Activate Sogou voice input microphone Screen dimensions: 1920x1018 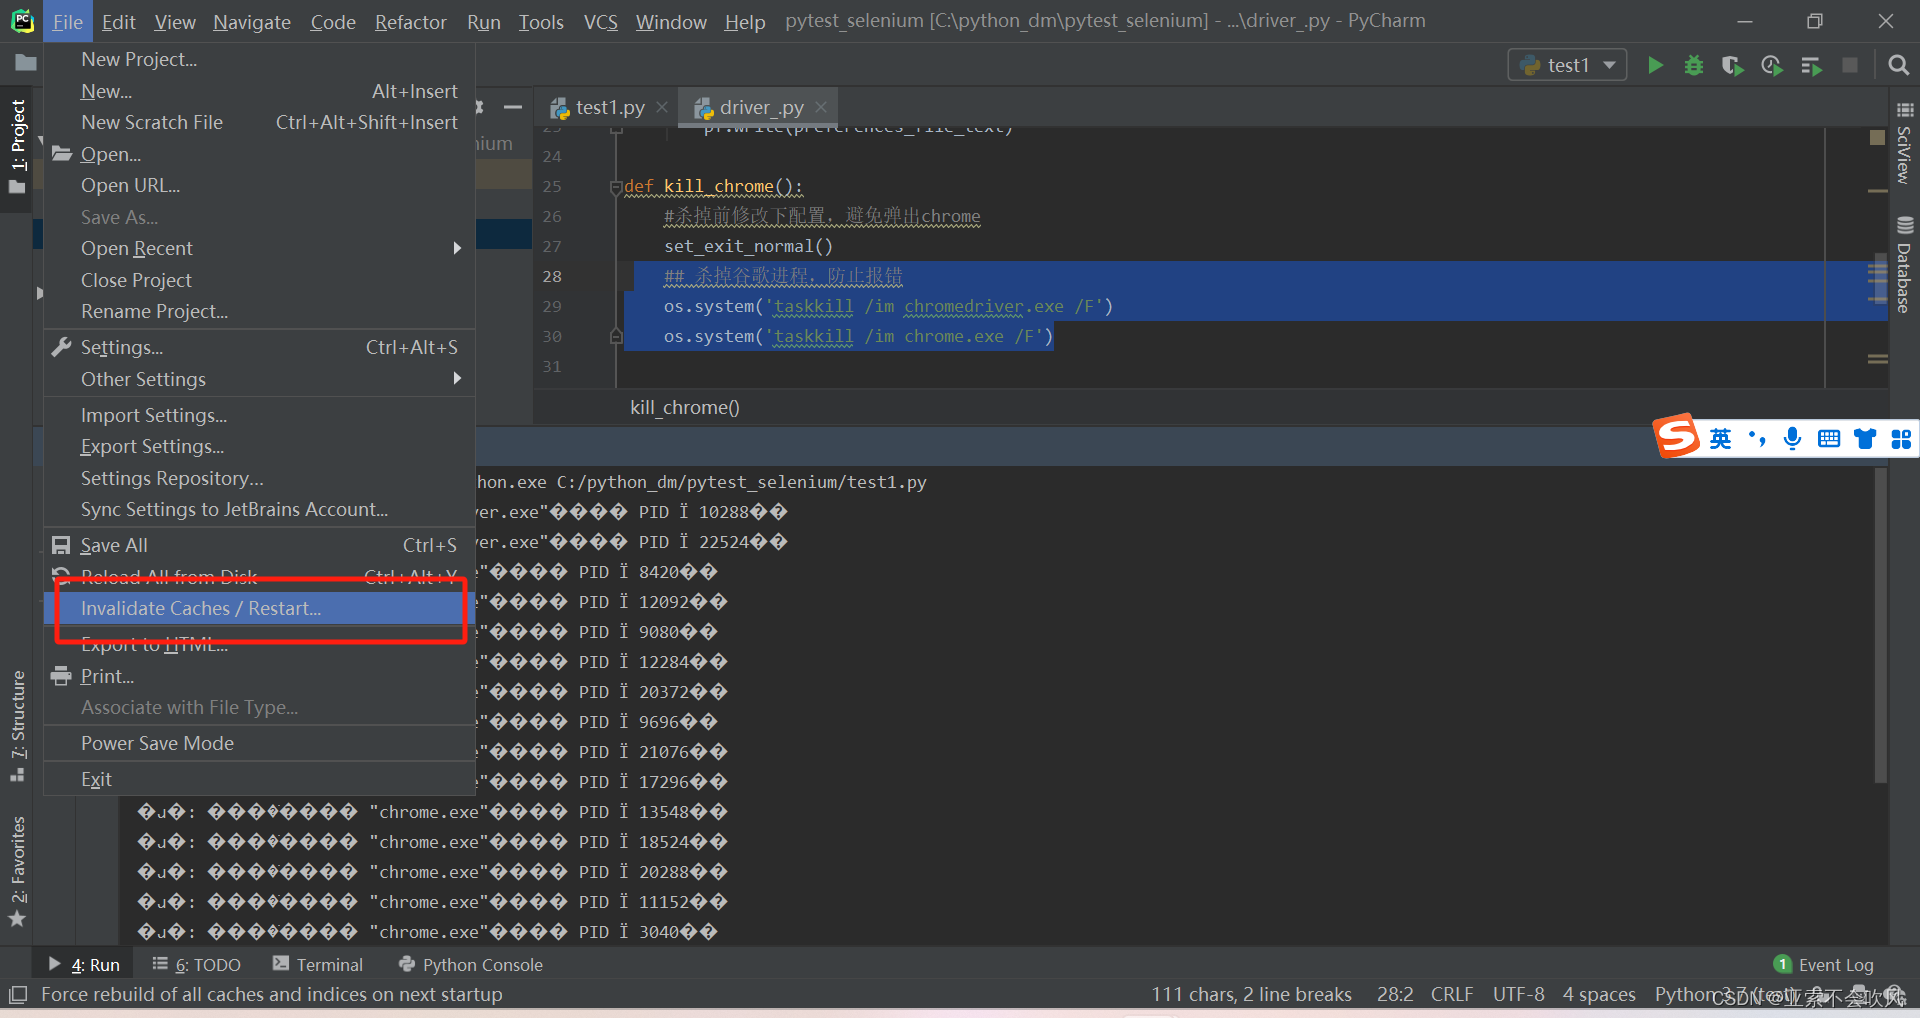[x=1792, y=438]
